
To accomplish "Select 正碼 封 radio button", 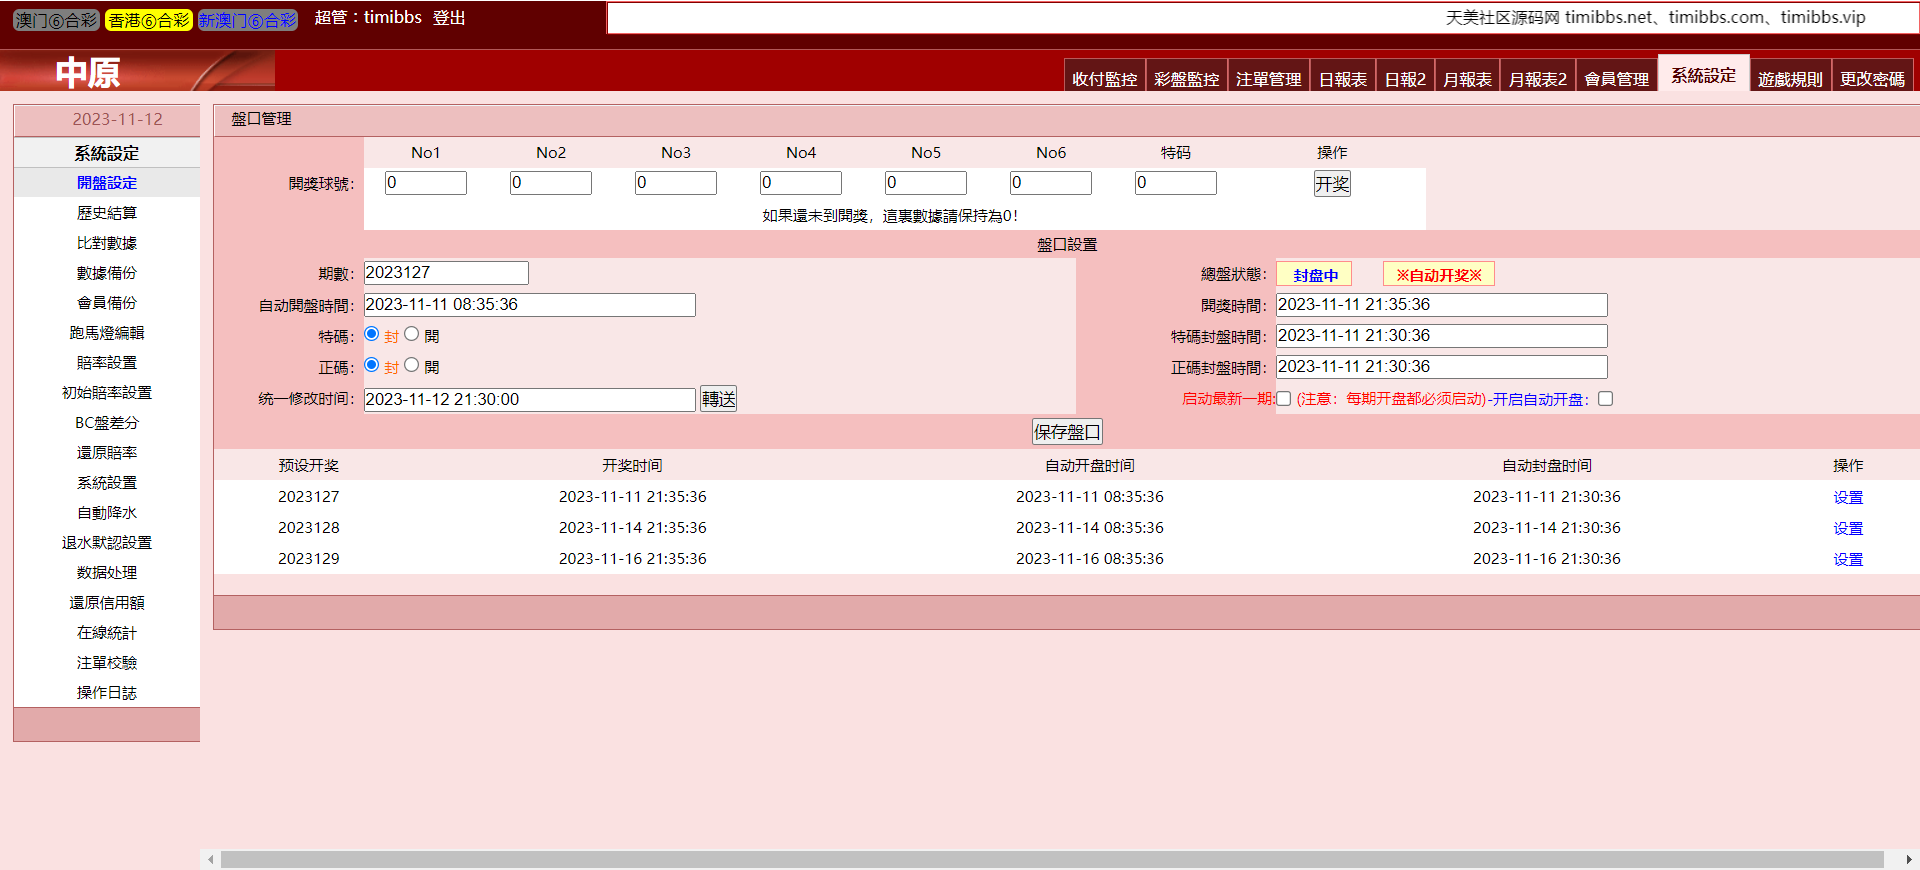I will [x=372, y=365].
